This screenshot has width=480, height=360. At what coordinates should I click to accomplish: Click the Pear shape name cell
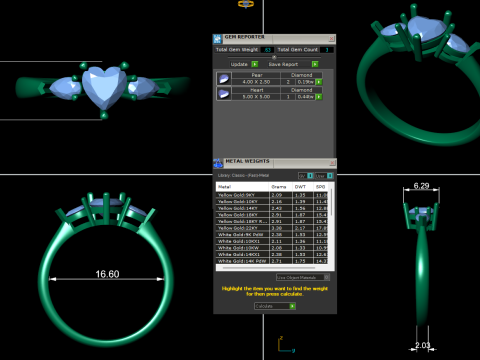tap(256, 75)
